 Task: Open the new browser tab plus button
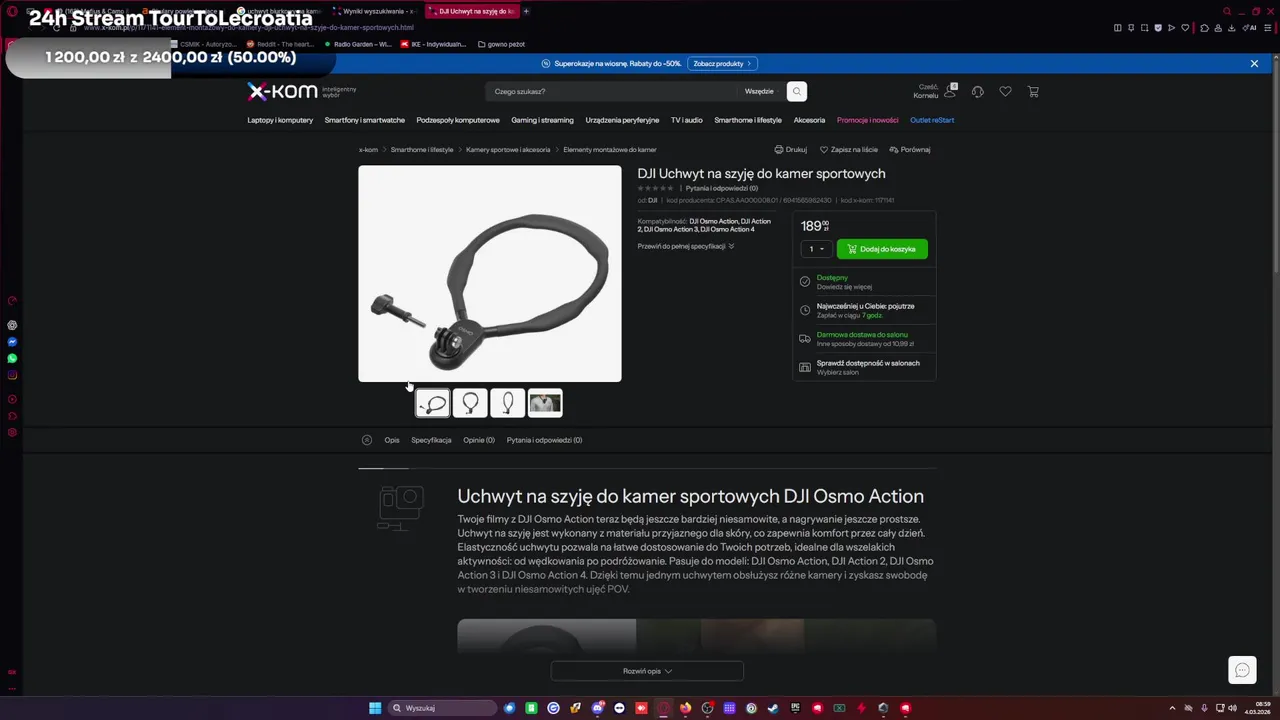tap(526, 11)
